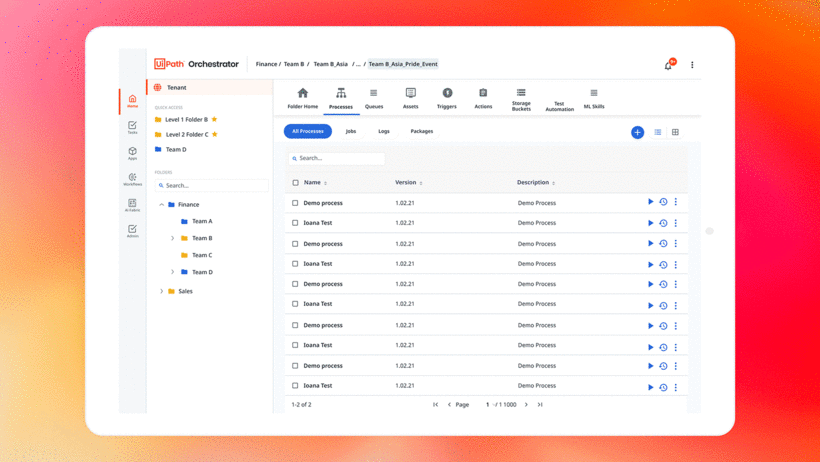
Task: Jump to the last page
Action: coord(540,404)
